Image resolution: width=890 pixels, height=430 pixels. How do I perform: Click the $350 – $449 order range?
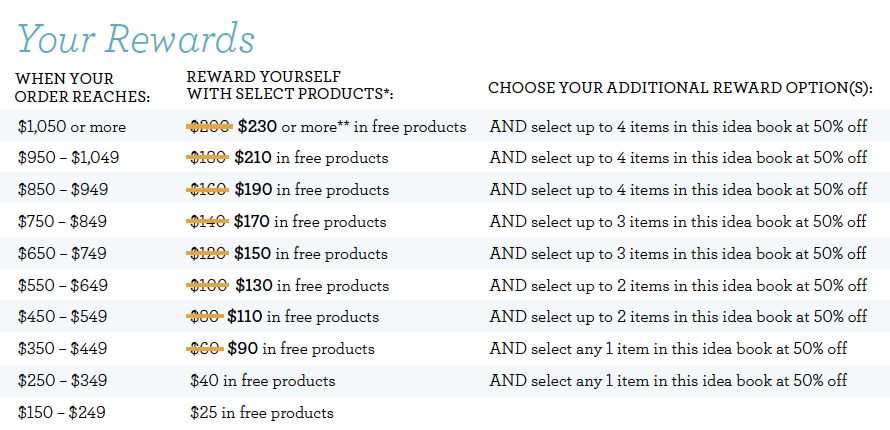coord(62,348)
